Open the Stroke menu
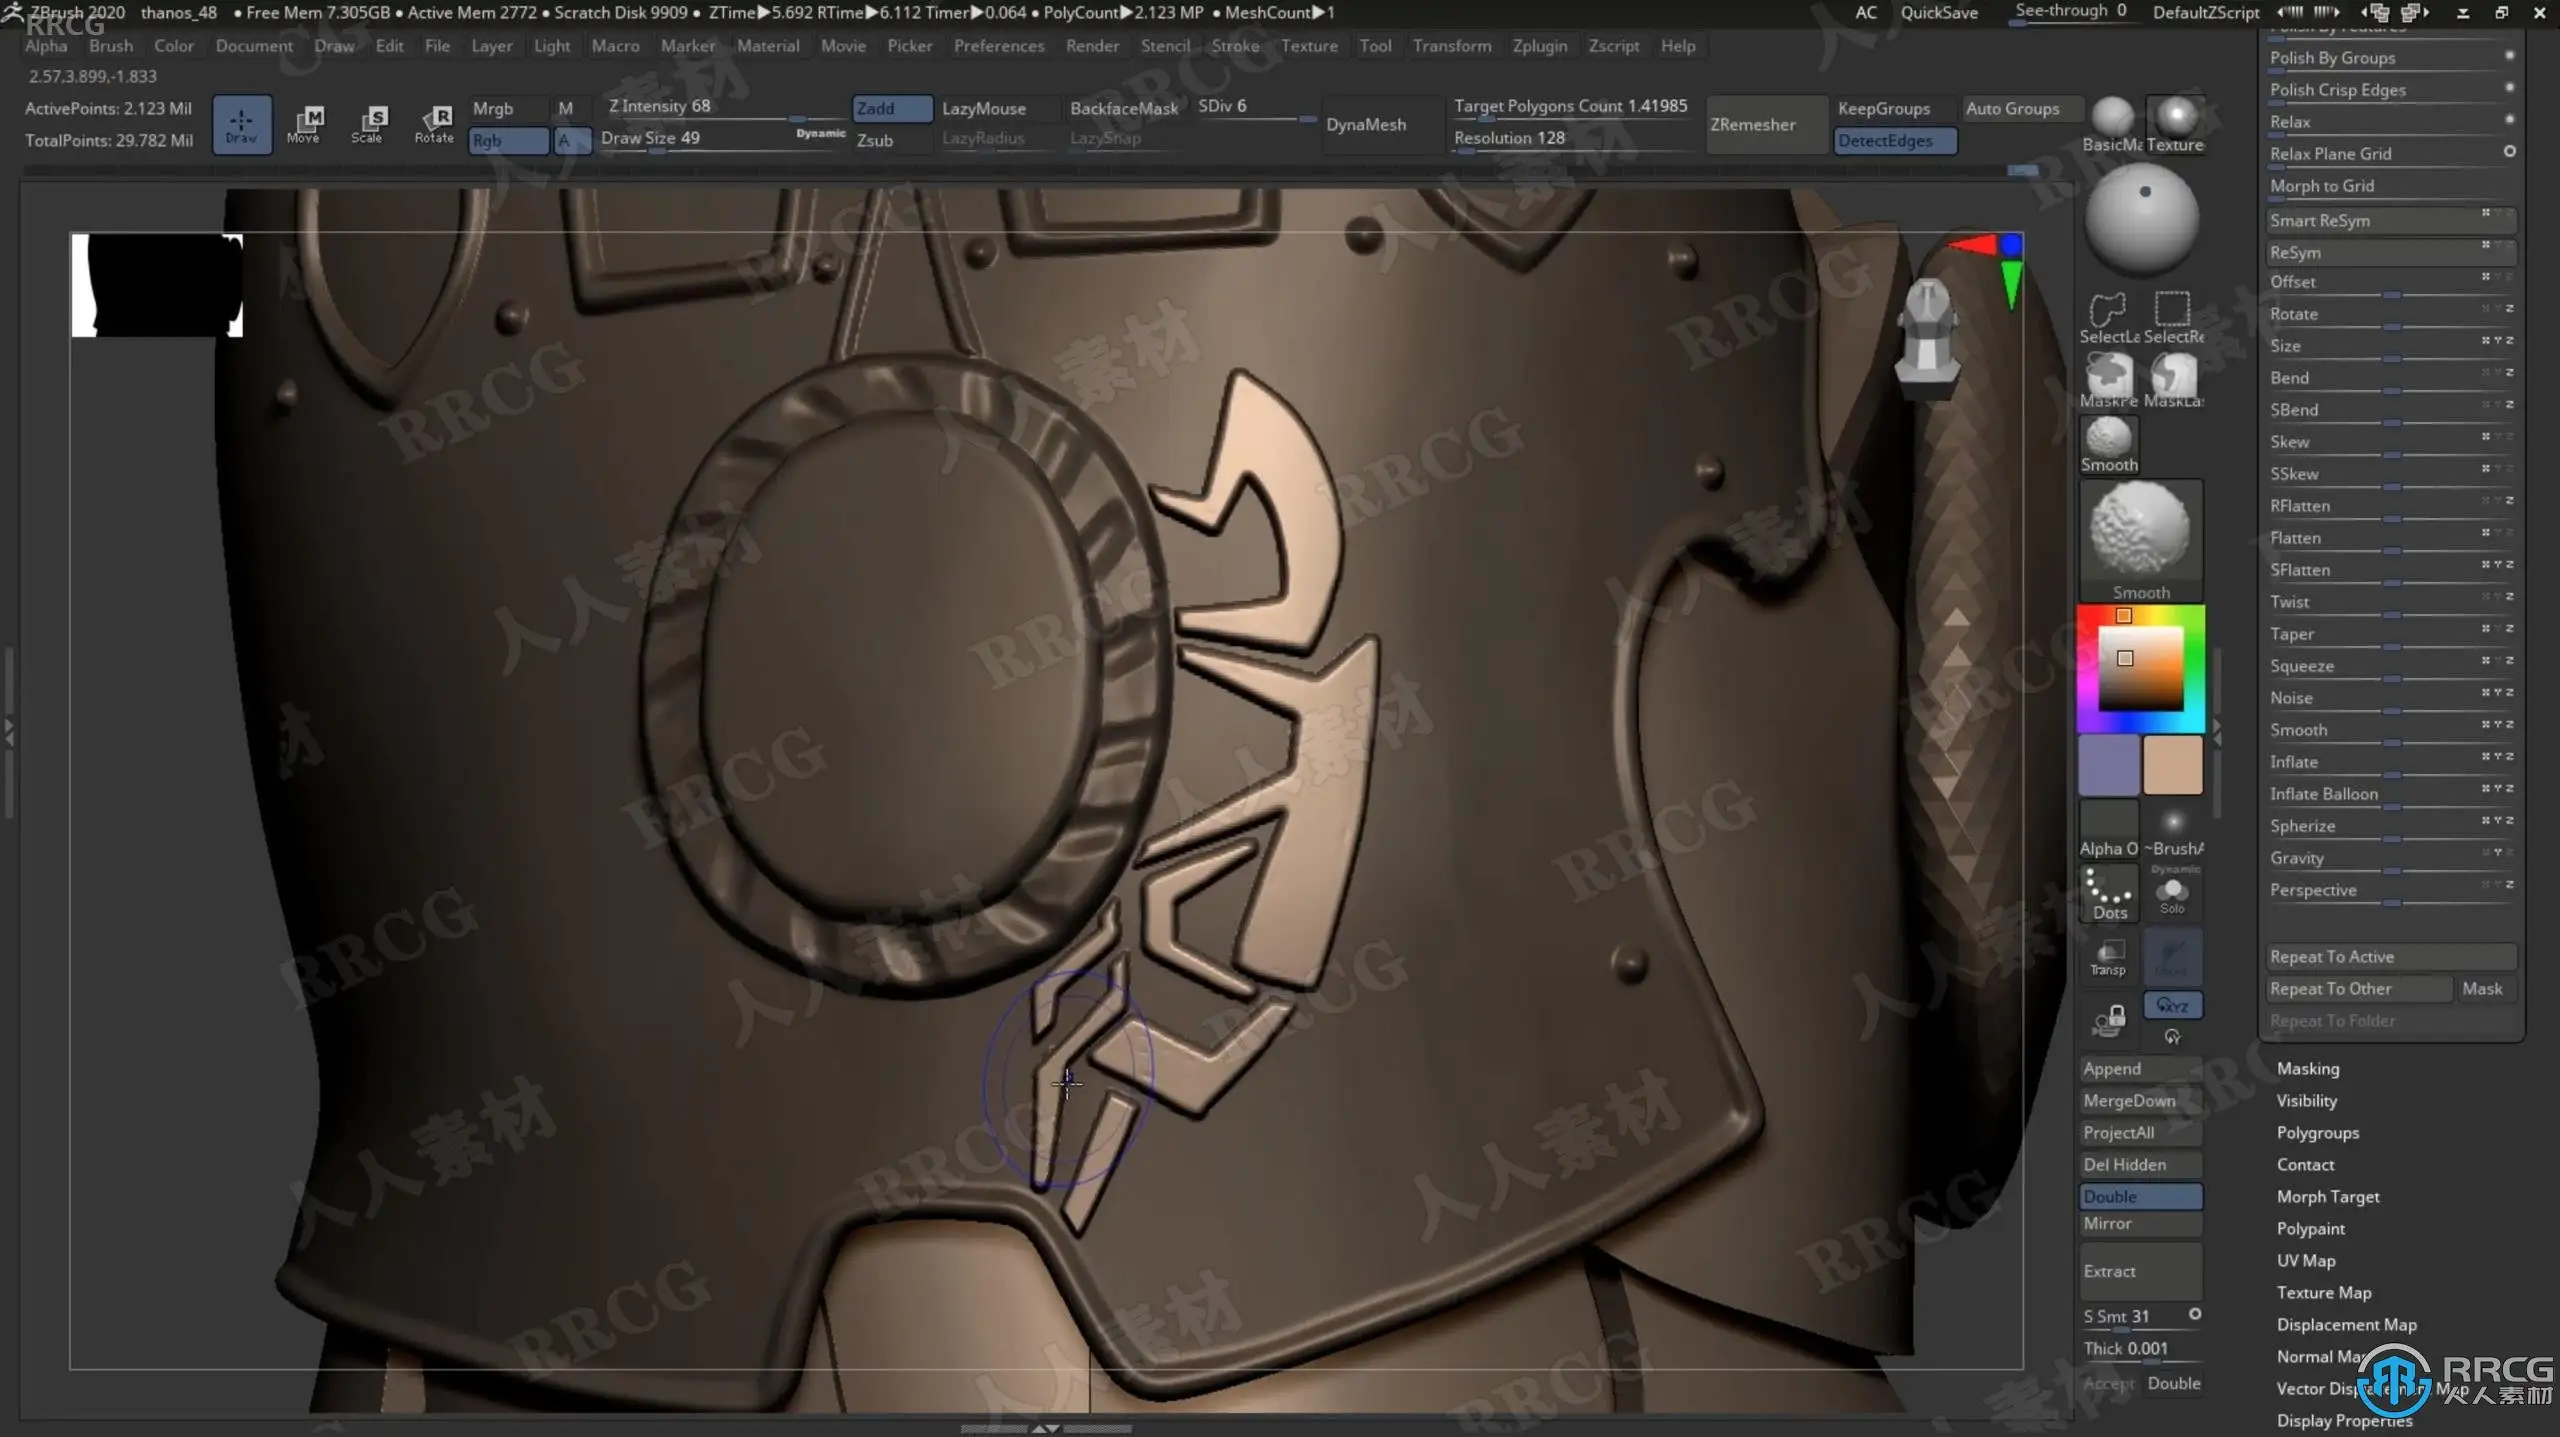This screenshot has width=2560, height=1437. coord(1235,46)
